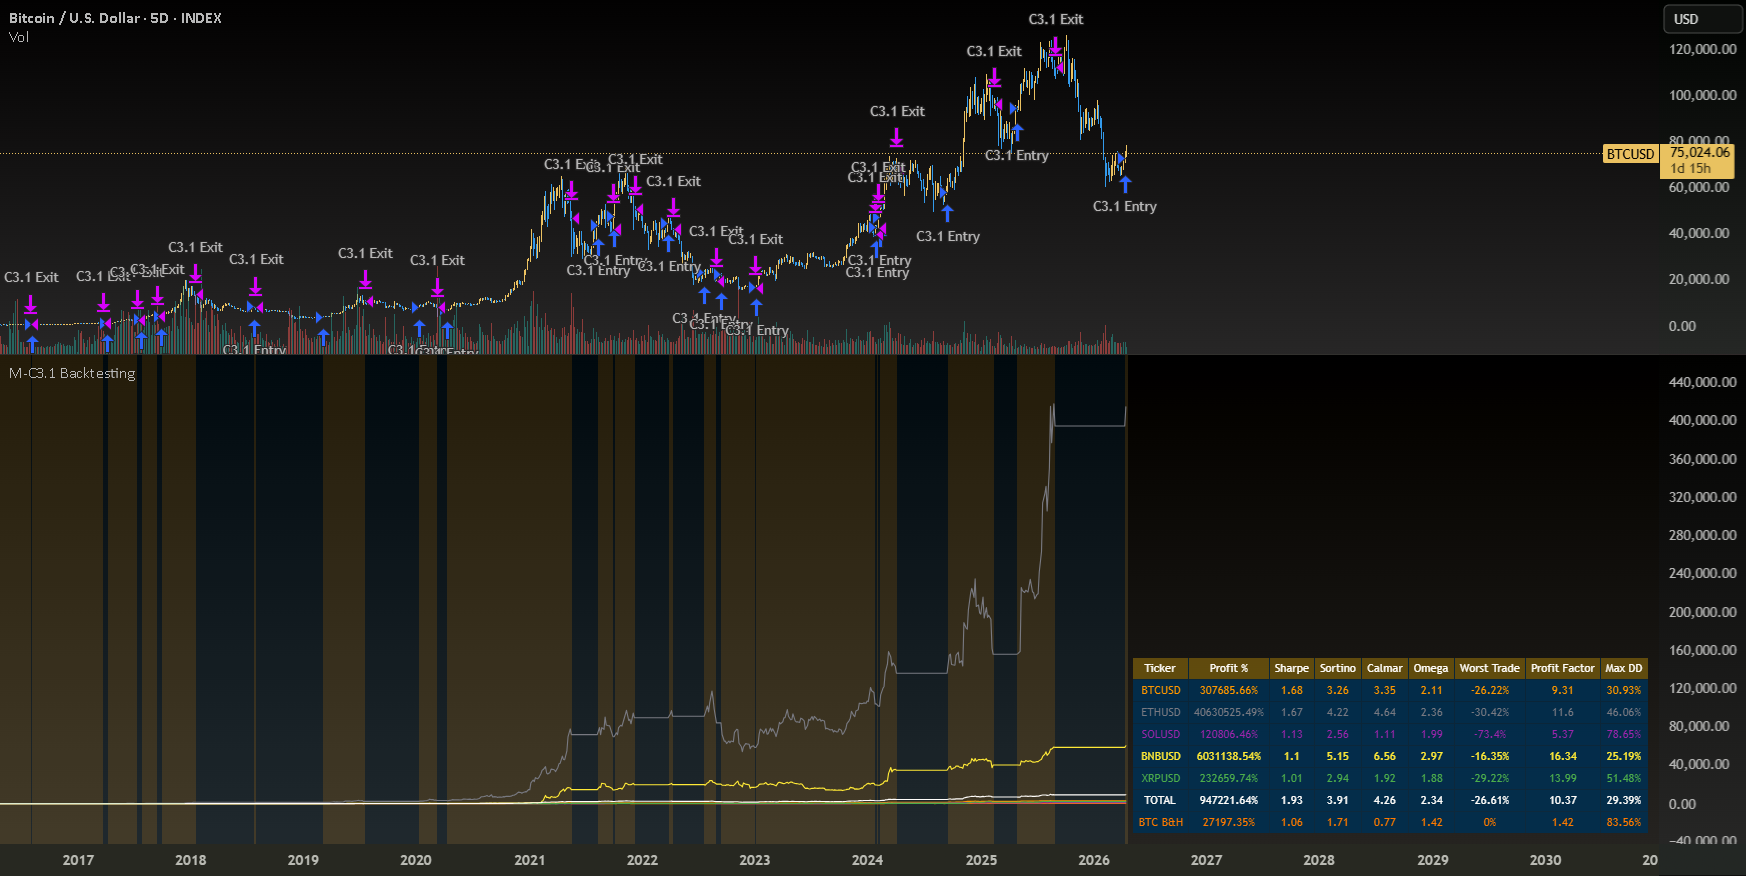Click the blue entry arrow above latest C3.1 Entry

tap(1125, 185)
